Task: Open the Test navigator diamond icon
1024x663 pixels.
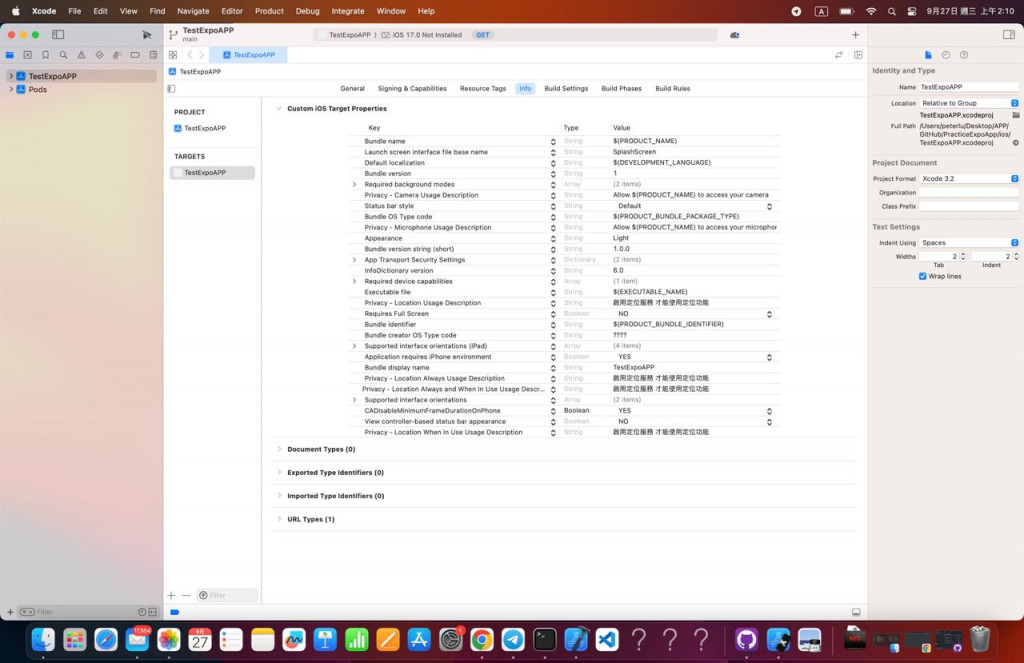Action: pyautogui.click(x=99, y=55)
